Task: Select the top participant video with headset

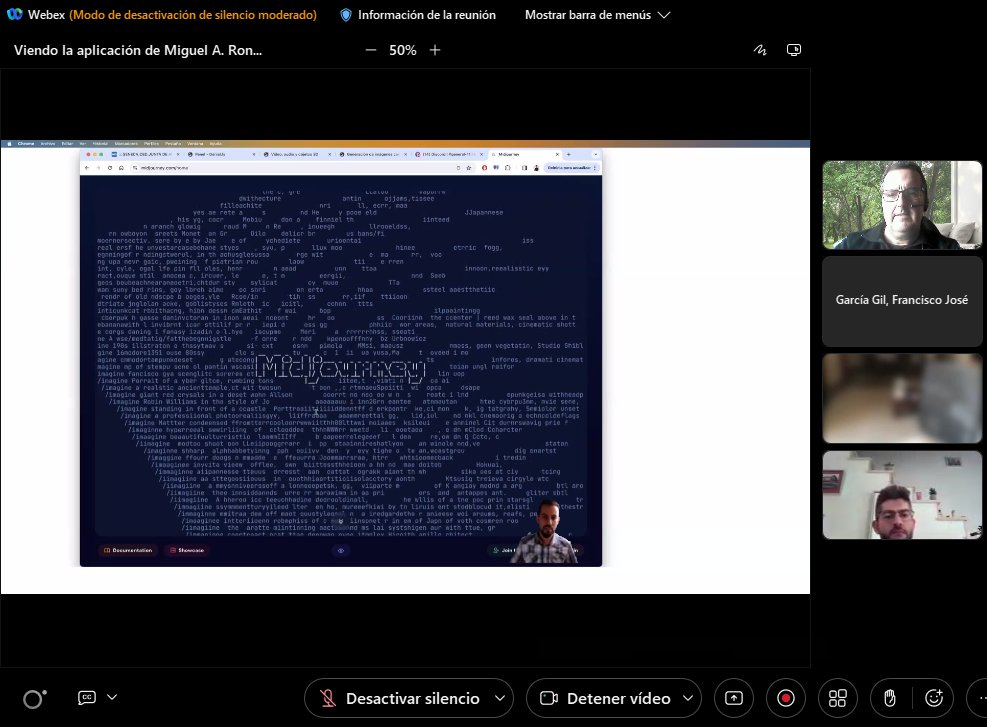Action: tap(902, 205)
